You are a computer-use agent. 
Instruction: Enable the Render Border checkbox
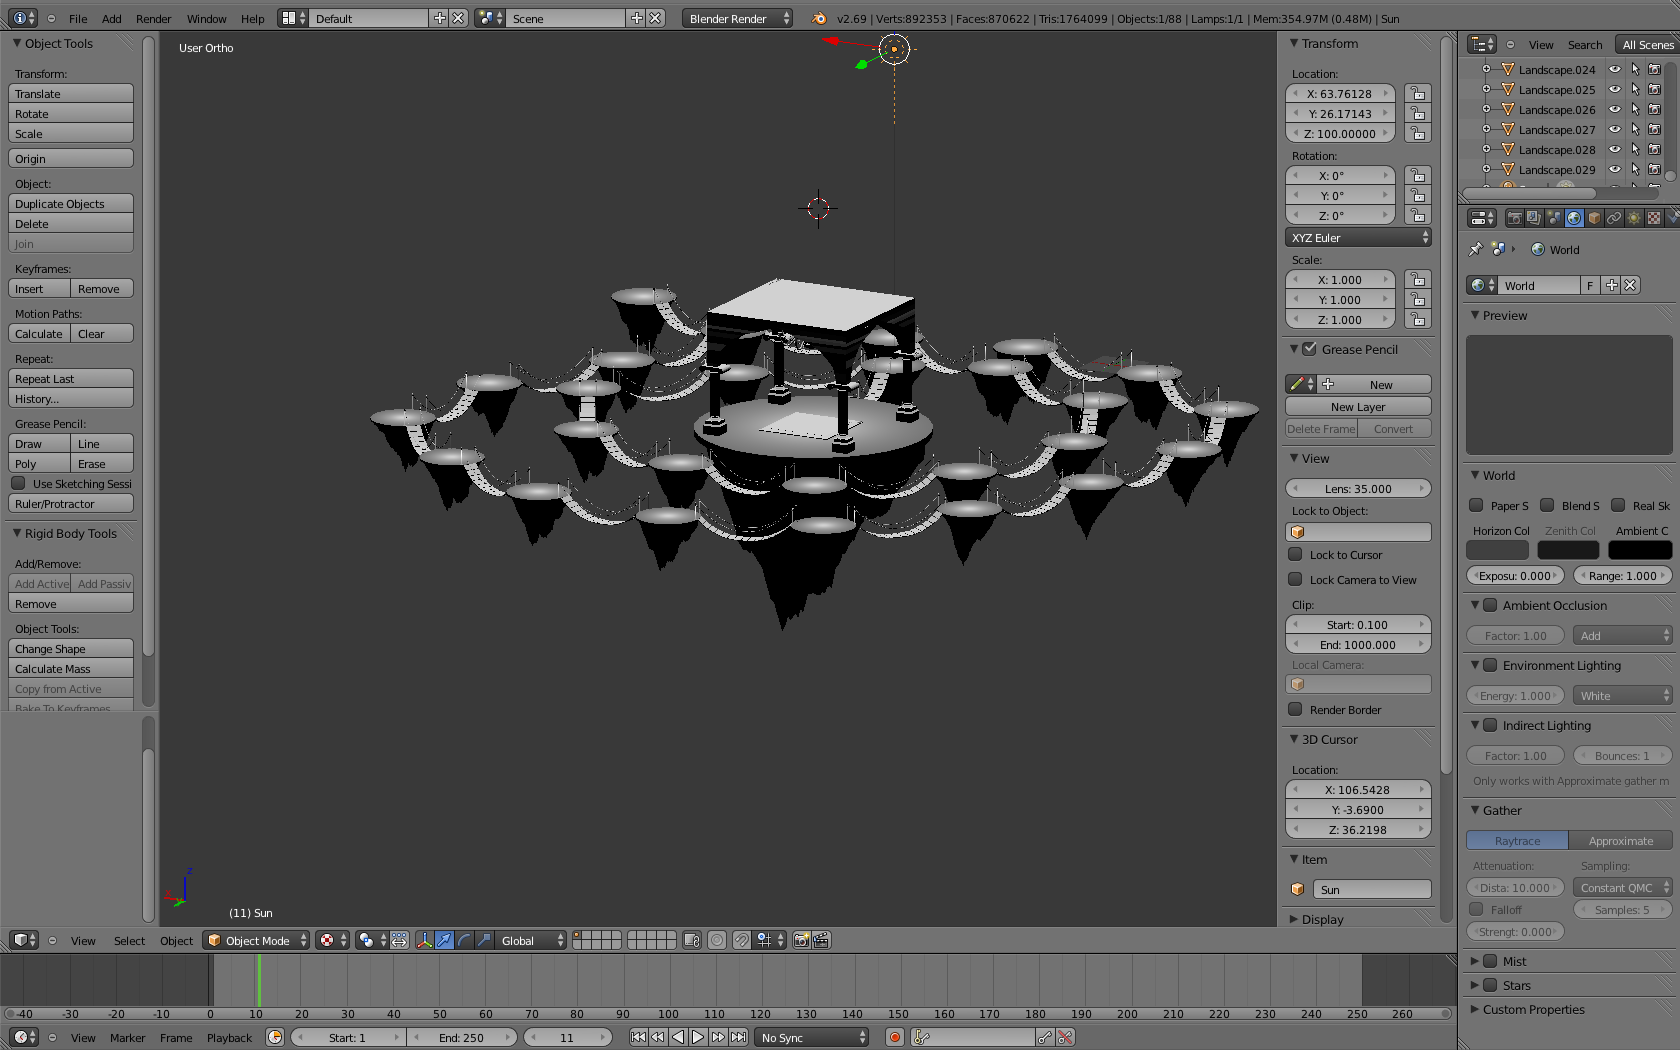point(1295,710)
